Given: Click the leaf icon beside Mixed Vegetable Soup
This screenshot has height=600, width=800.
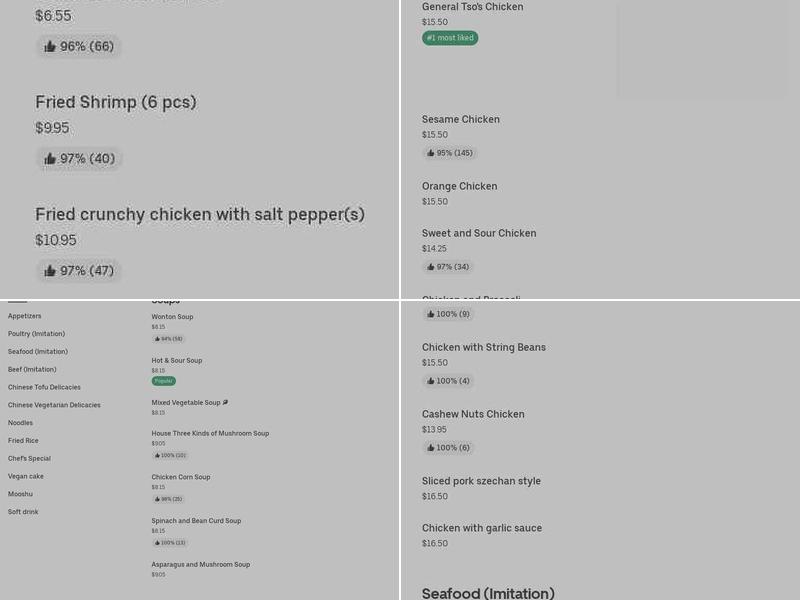Looking at the screenshot, I should coord(226,402).
